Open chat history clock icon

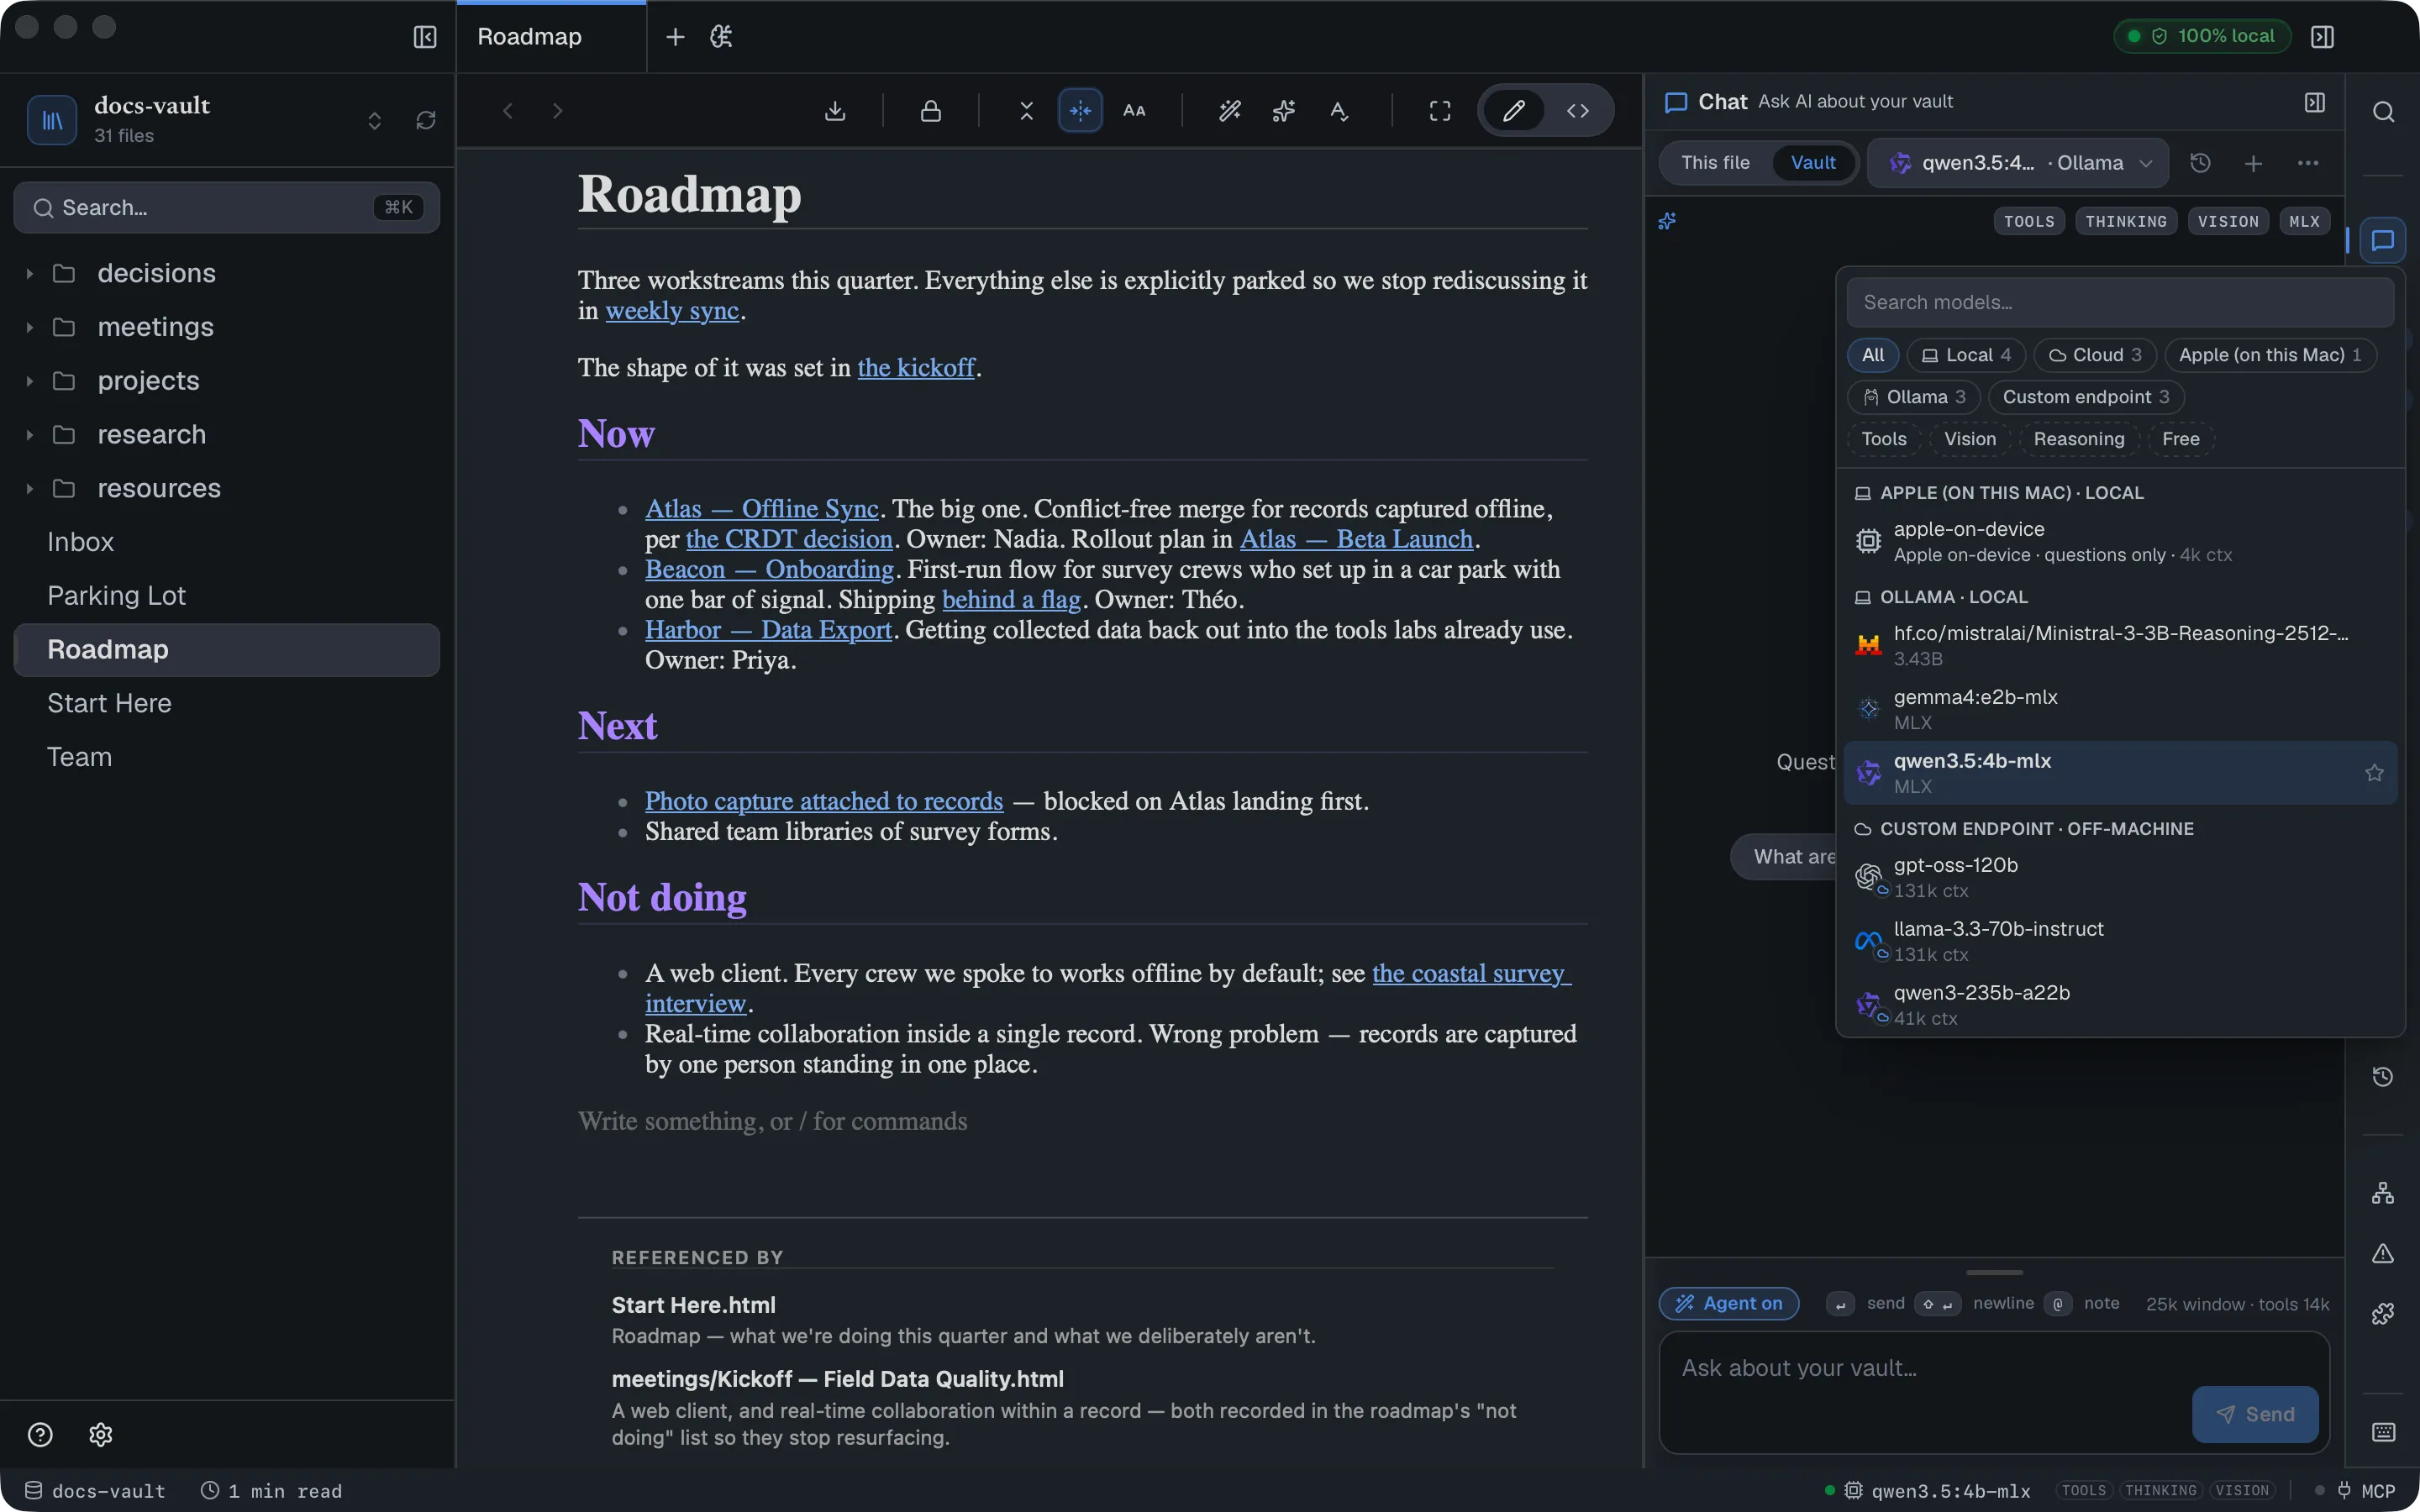(2200, 163)
